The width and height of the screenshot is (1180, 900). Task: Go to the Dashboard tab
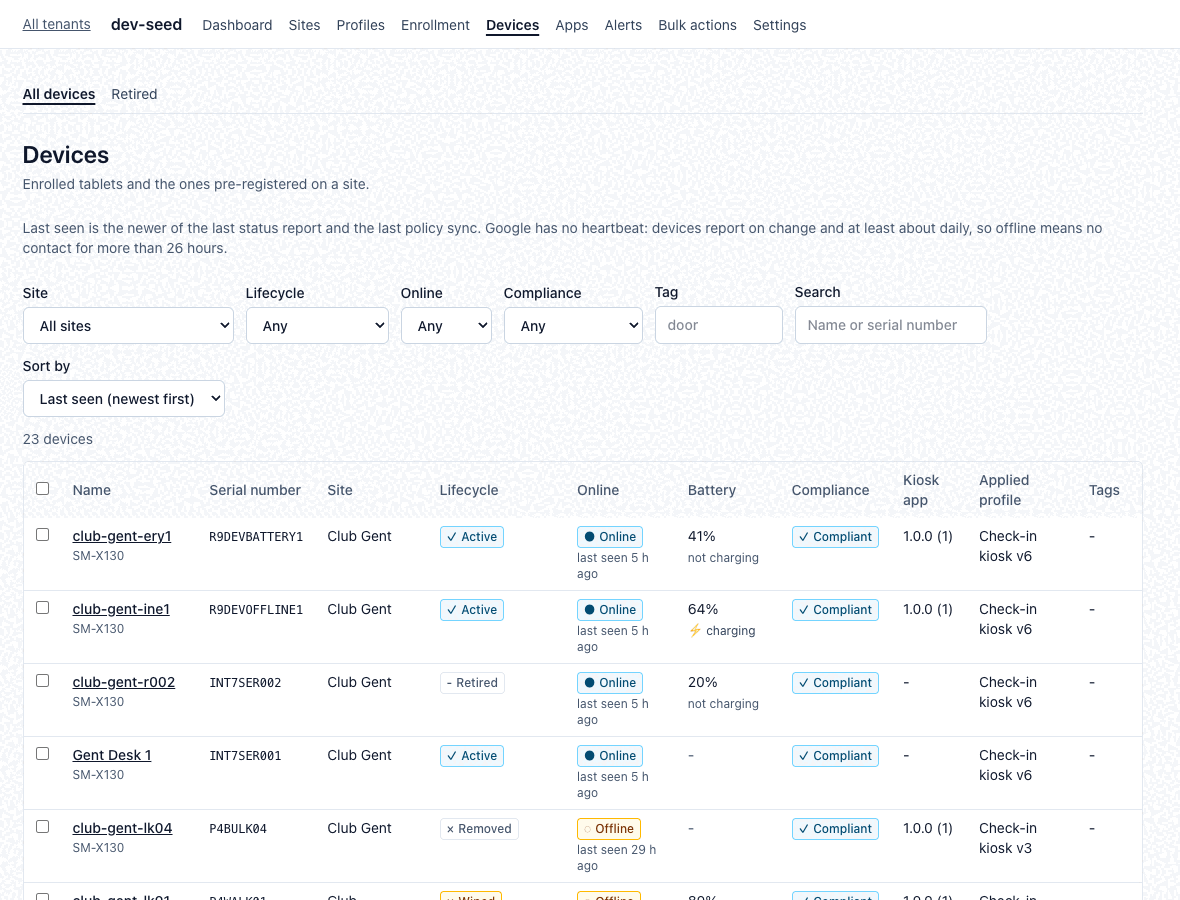click(x=237, y=25)
